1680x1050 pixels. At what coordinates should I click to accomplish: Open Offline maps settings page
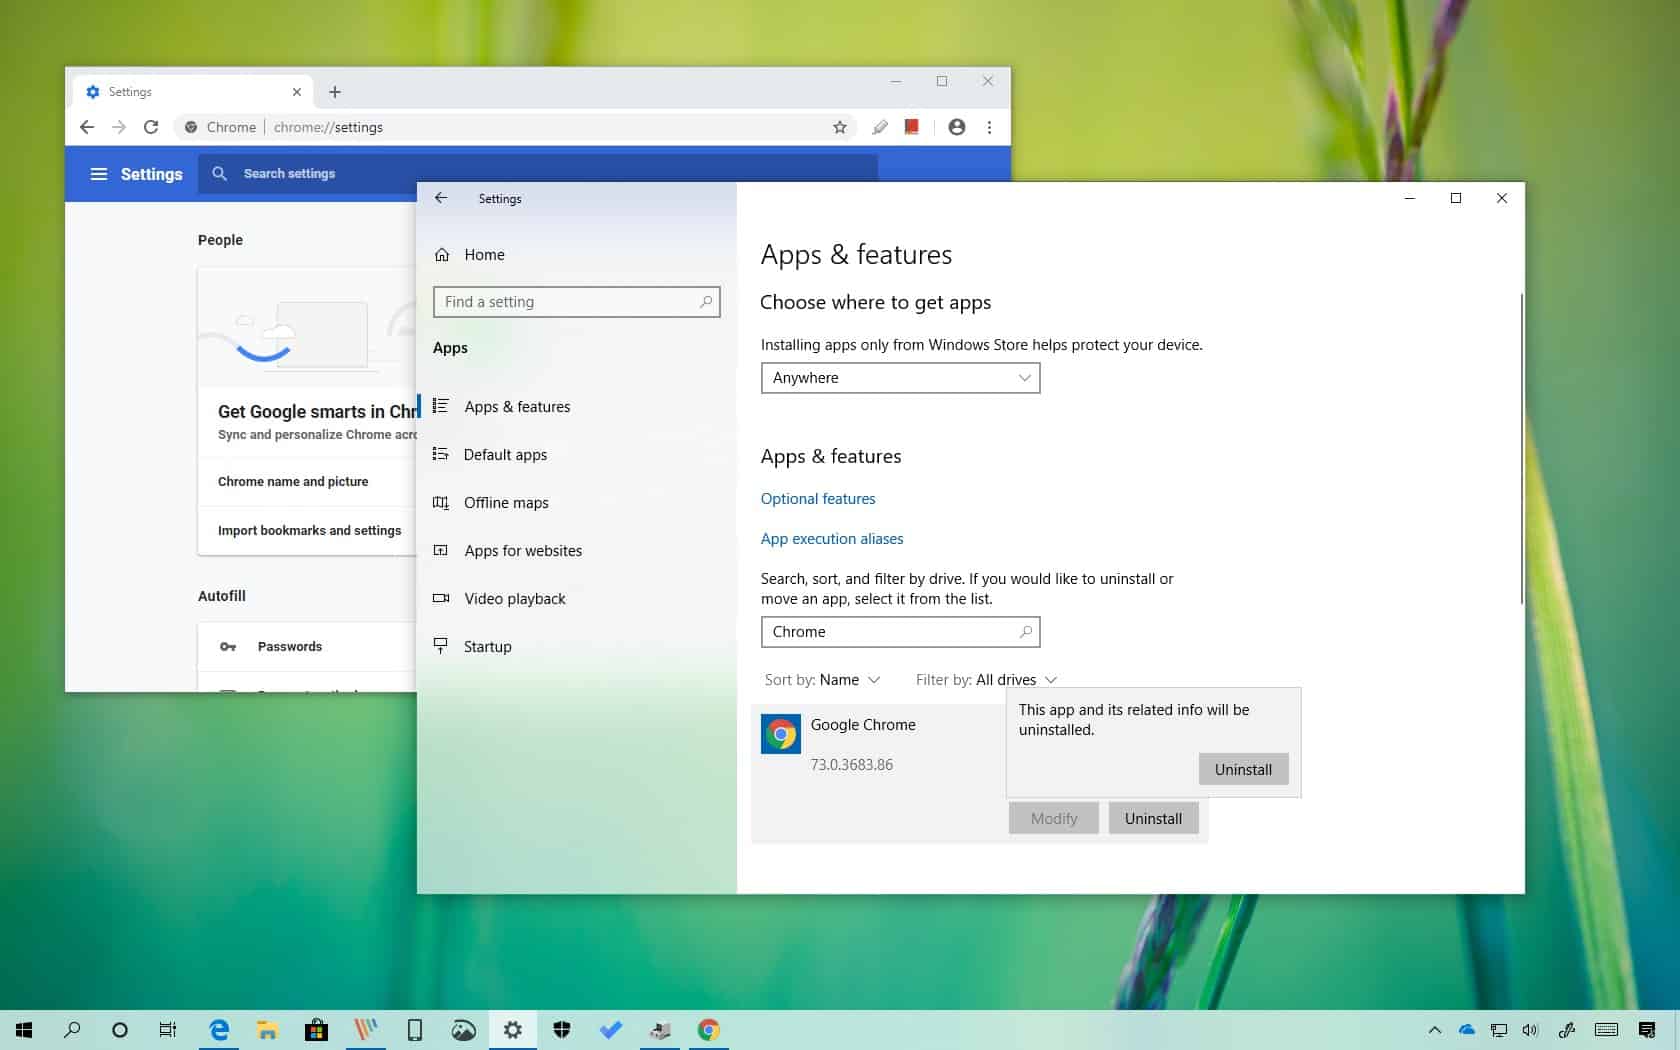(x=577, y=503)
